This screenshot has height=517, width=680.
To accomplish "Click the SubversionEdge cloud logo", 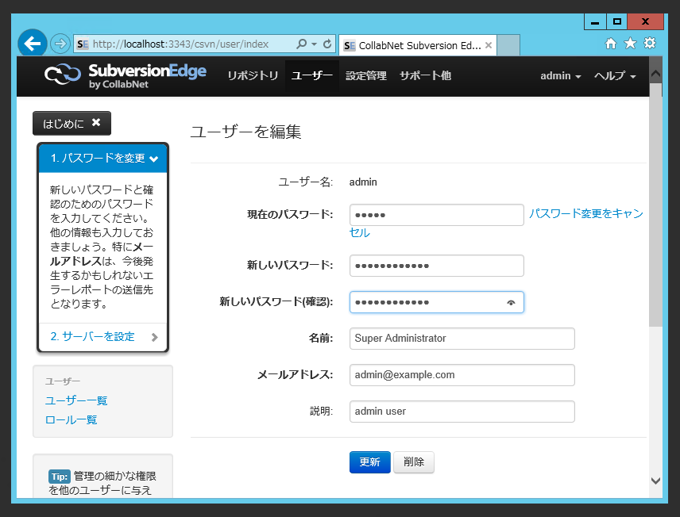I will [x=62, y=75].
